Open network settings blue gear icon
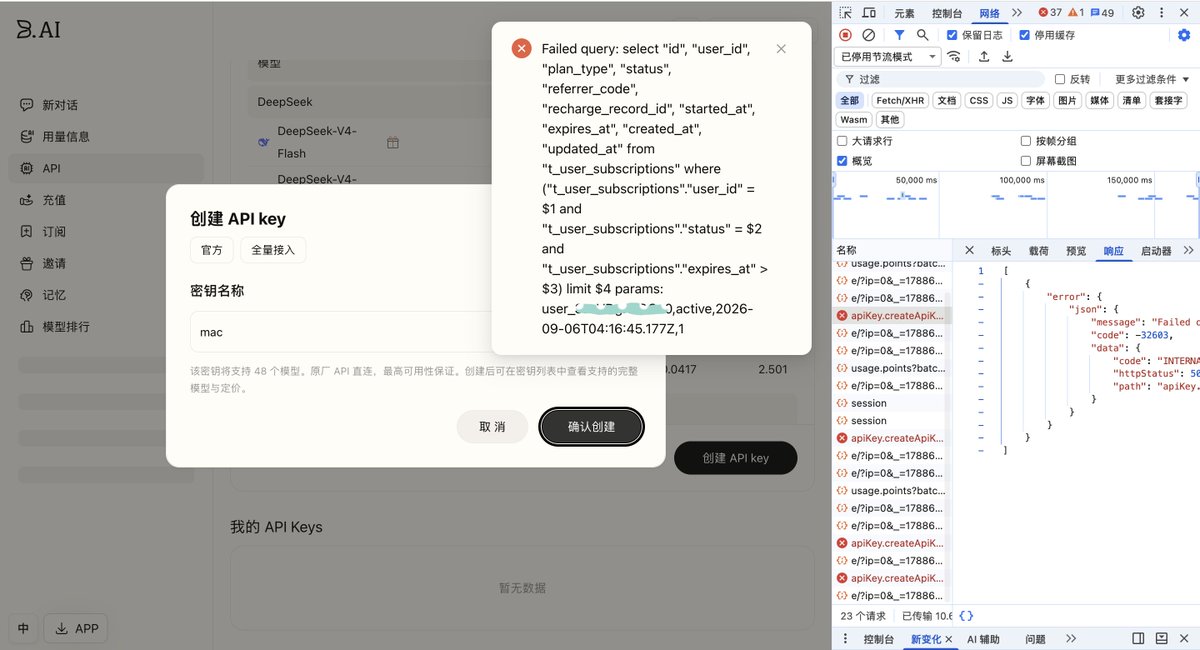Viewport: 1200px width, 650px height. pyautogui.click(x=1184, y=35)
